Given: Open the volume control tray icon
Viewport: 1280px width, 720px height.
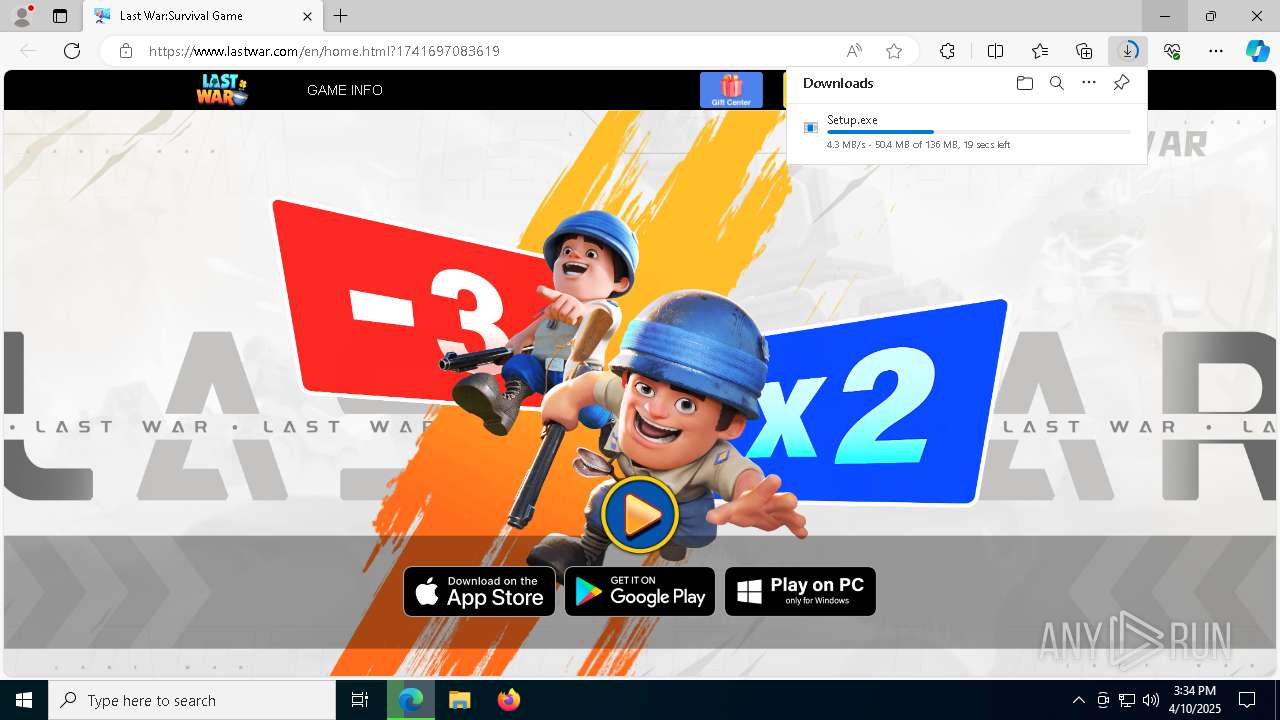Looking at the screenshot, I should 1150,700.
